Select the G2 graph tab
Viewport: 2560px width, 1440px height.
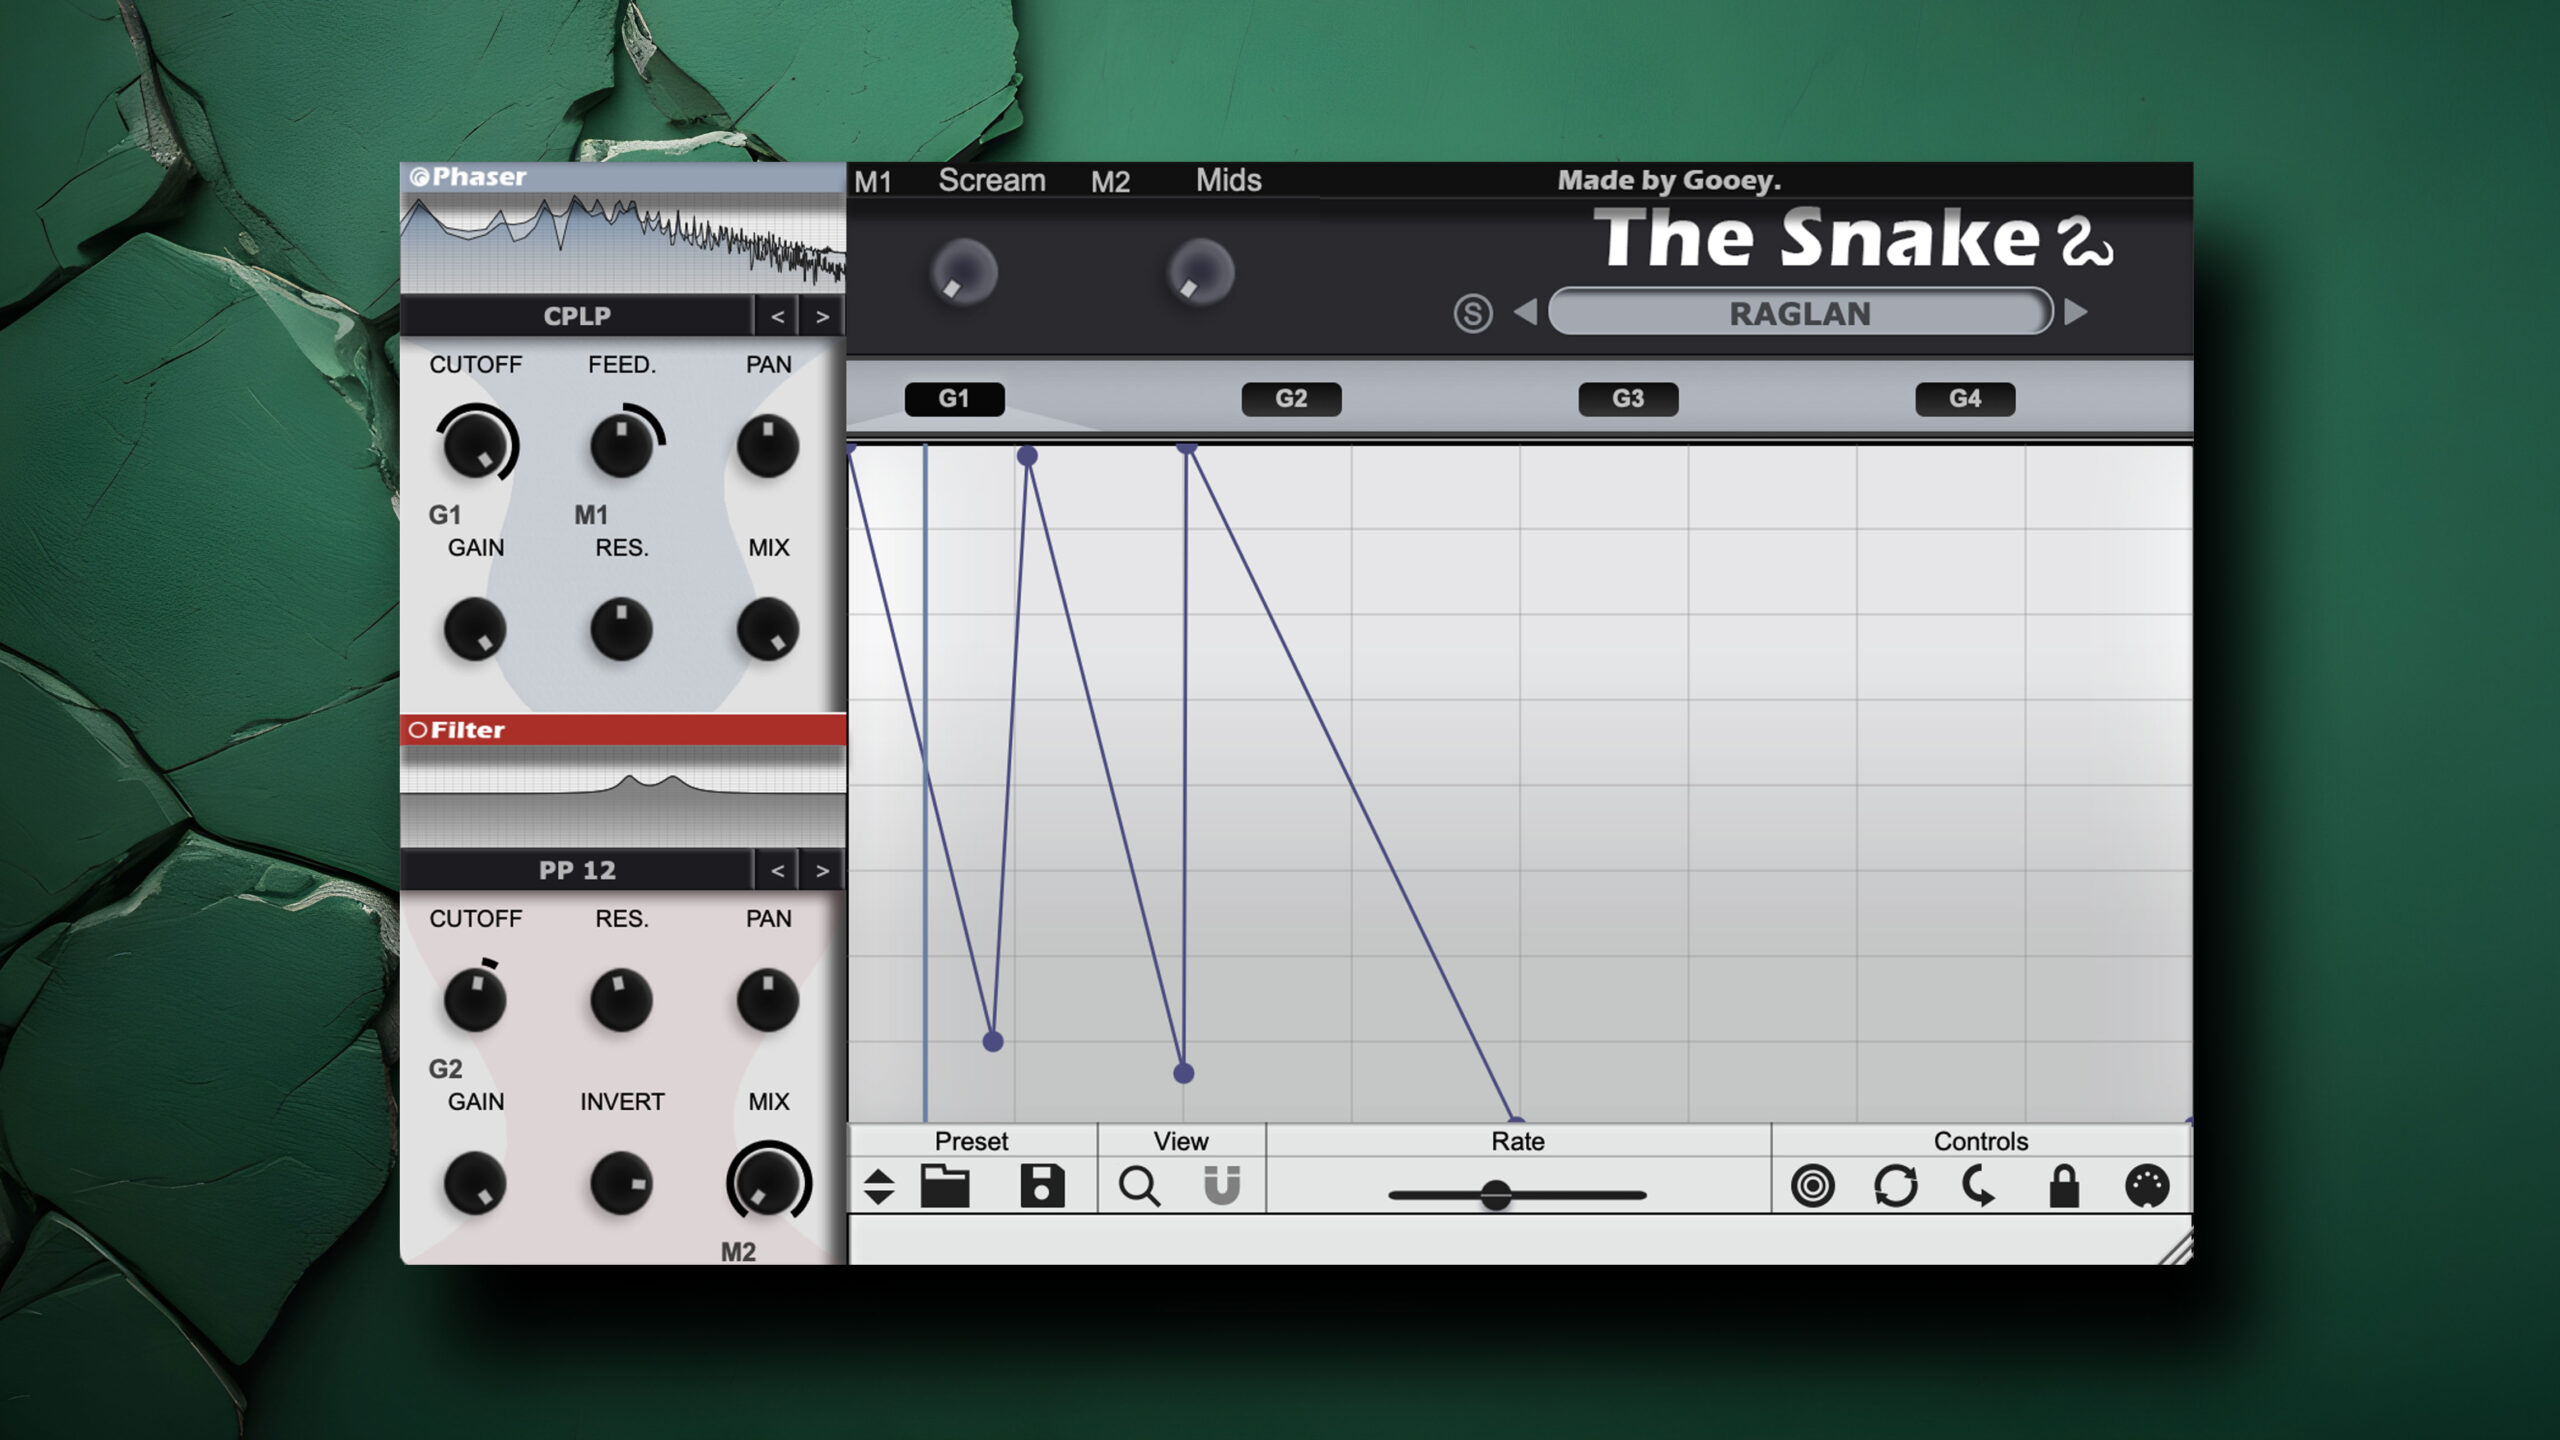tap(1291, 398)
